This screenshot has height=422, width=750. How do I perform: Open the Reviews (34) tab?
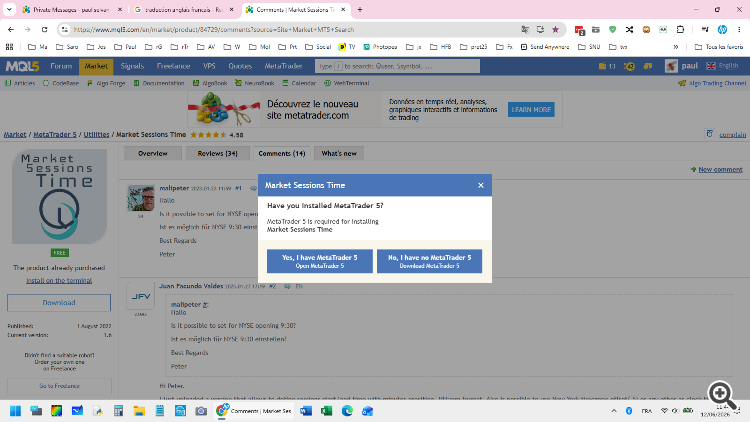pos(217,154)
